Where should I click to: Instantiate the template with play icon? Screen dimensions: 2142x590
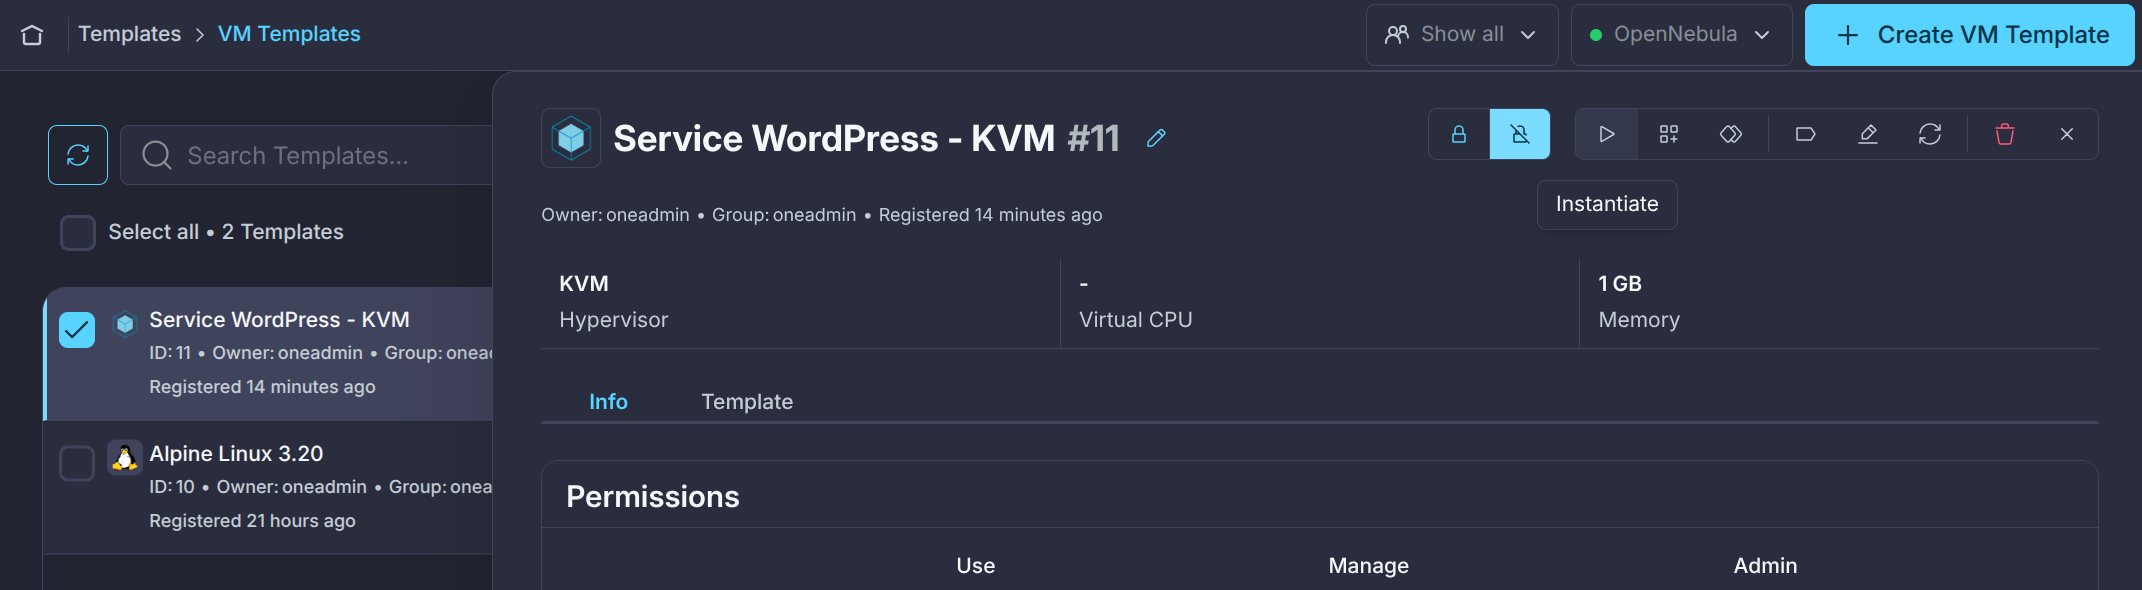point(1607,134)
